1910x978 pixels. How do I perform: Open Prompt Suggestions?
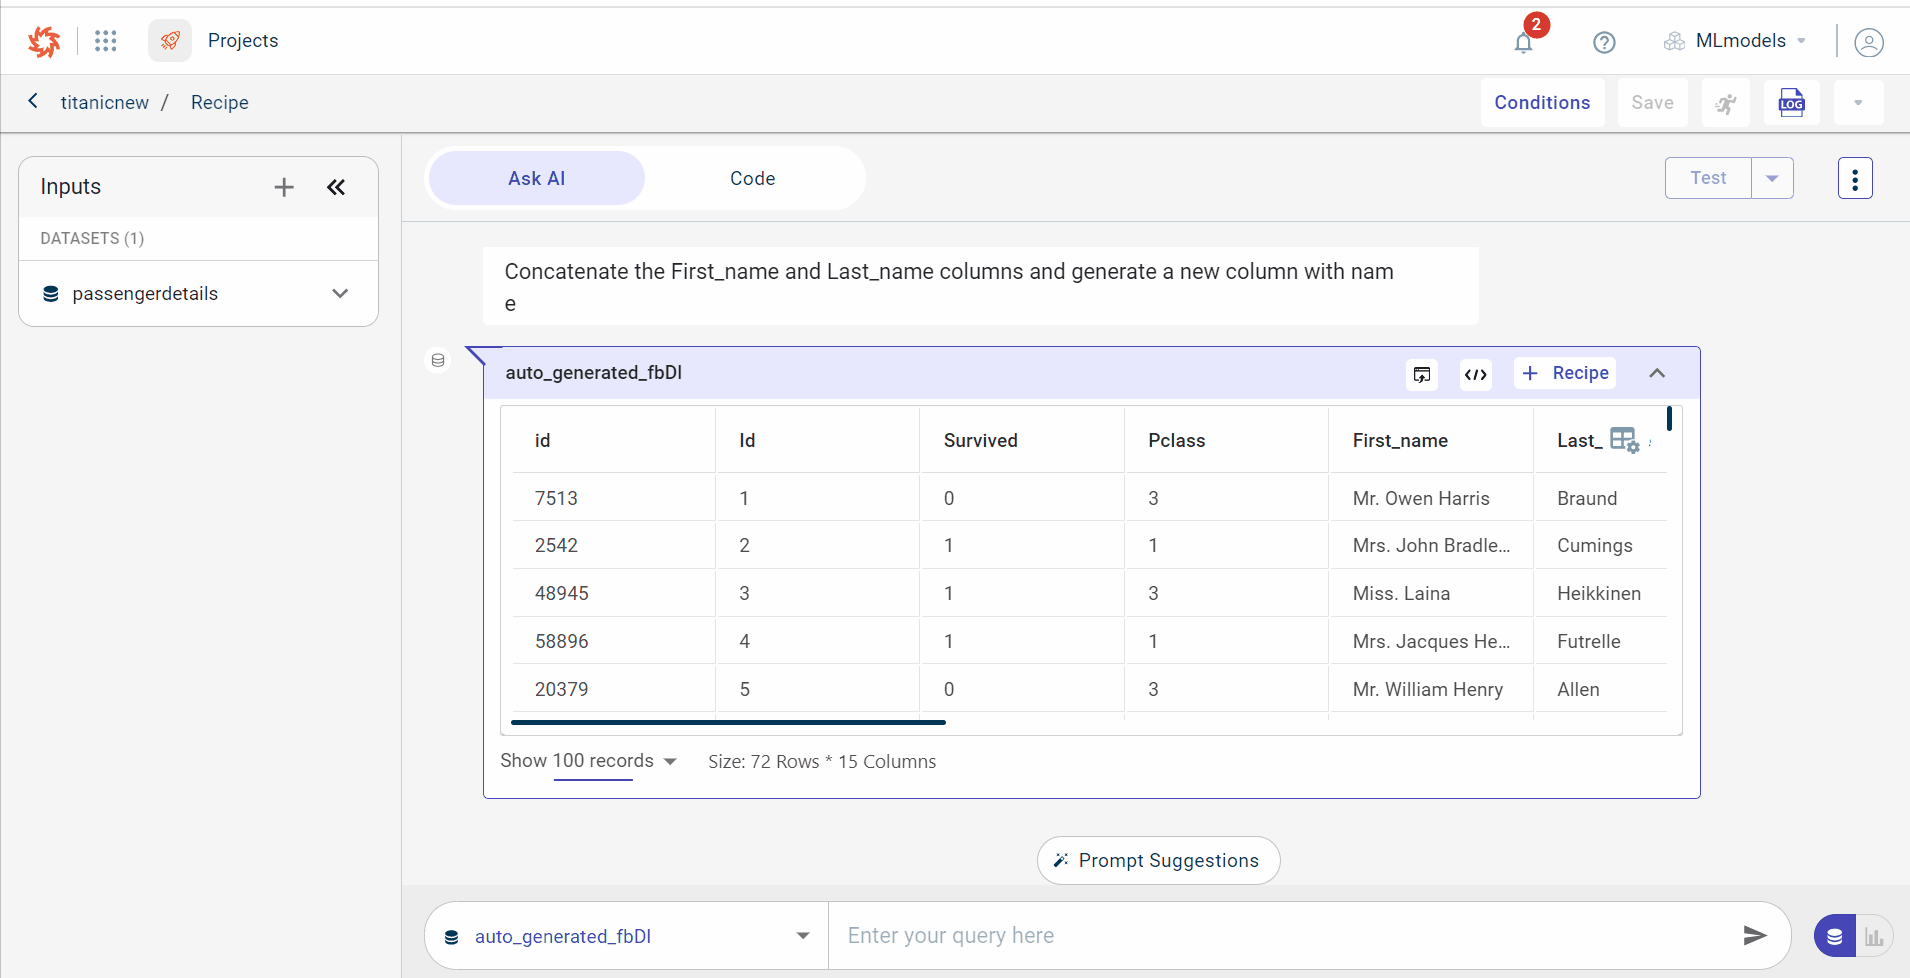click(x=1158, y=861)
